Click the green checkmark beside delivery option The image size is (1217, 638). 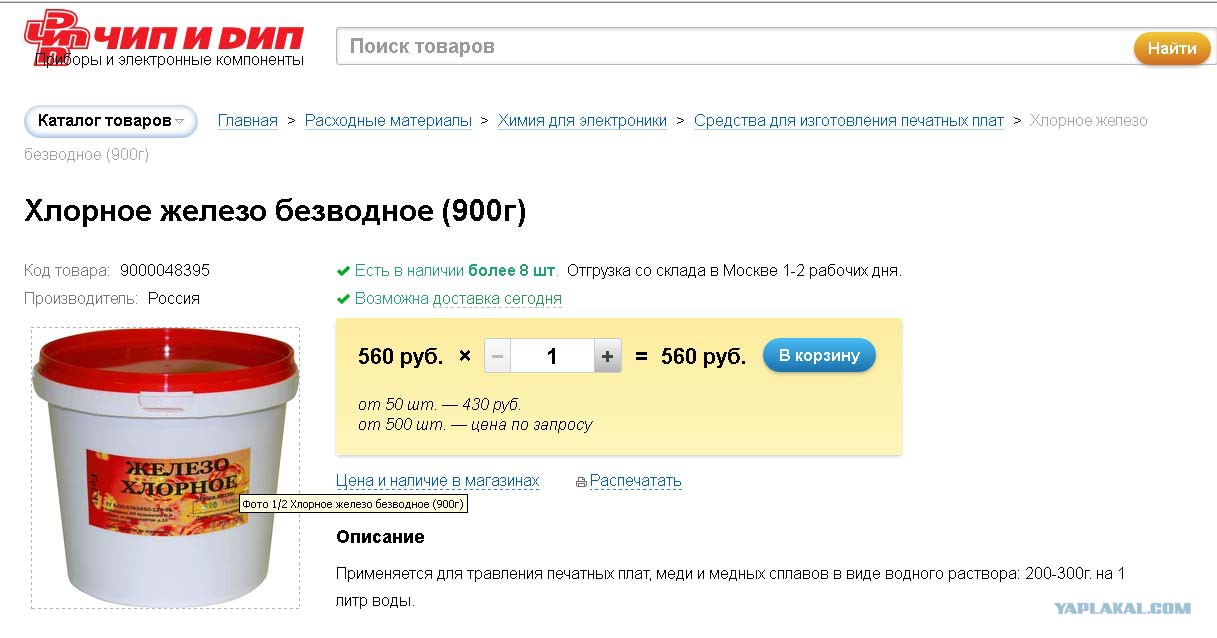click(x=344, y=299)
